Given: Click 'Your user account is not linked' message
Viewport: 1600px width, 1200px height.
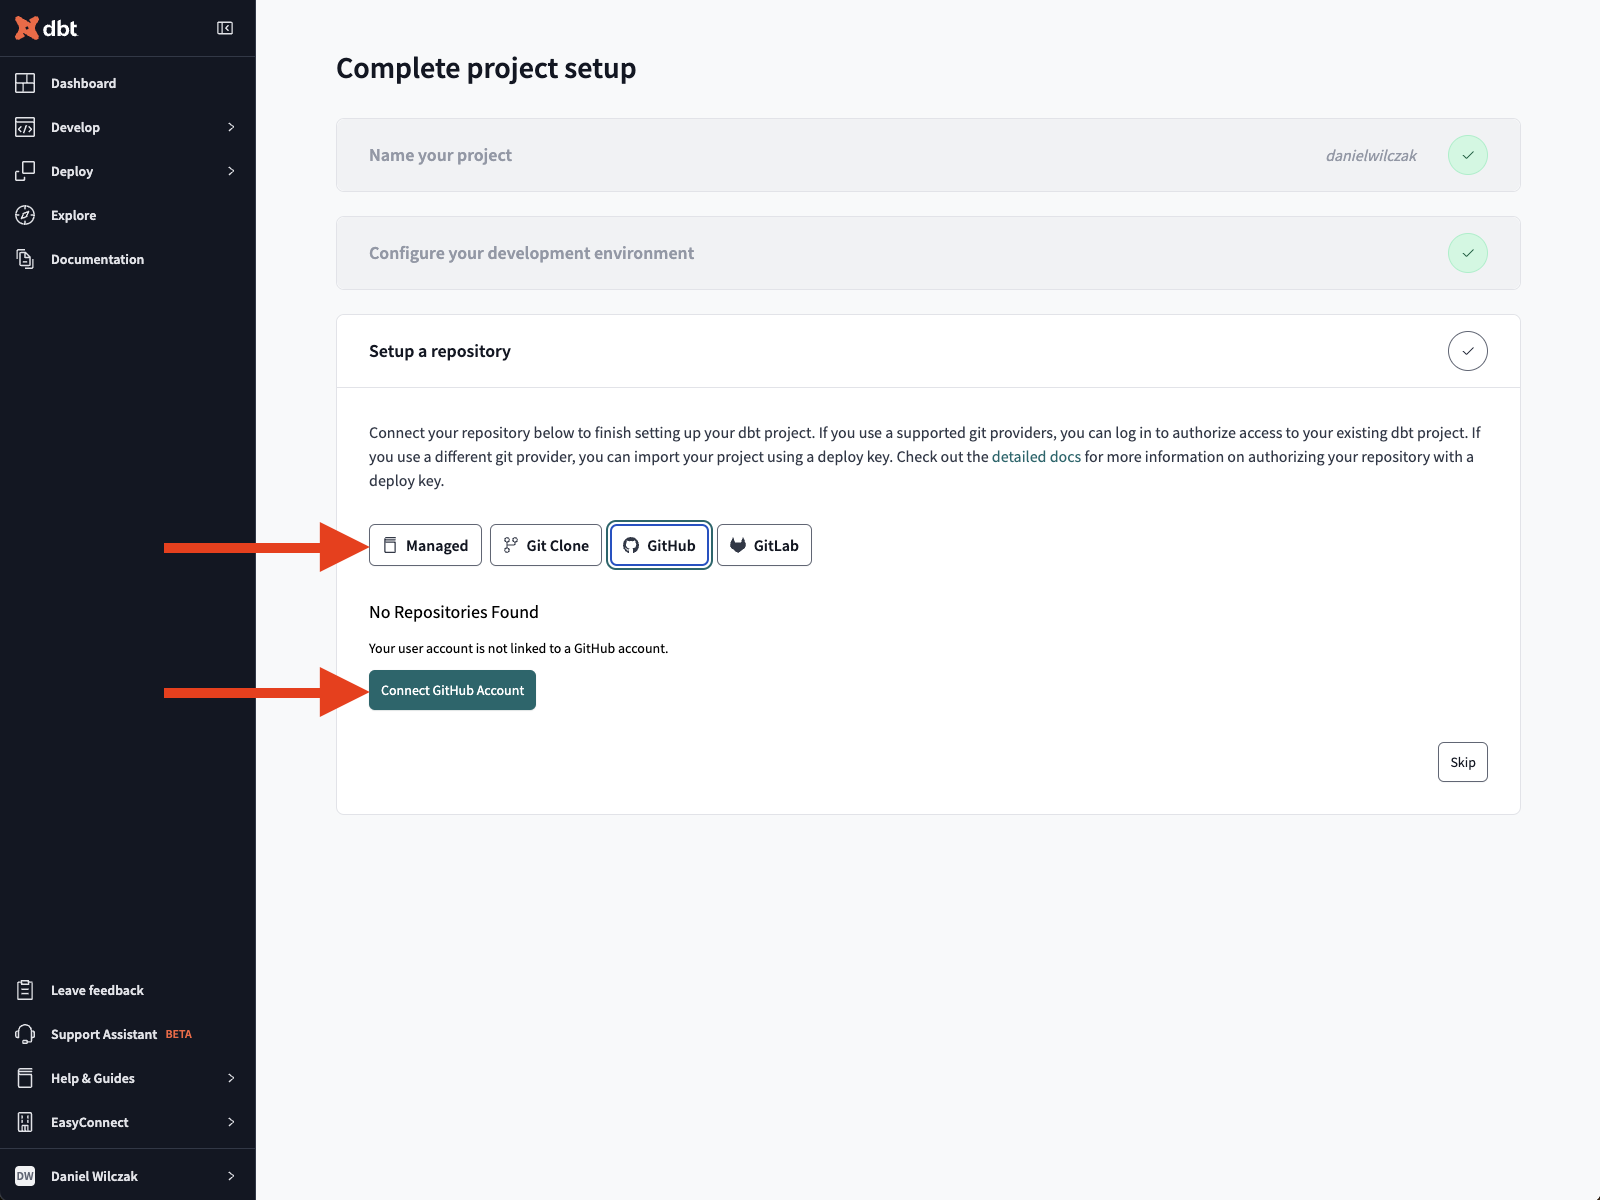Looking at the screenshot, I should coord(518,648).
